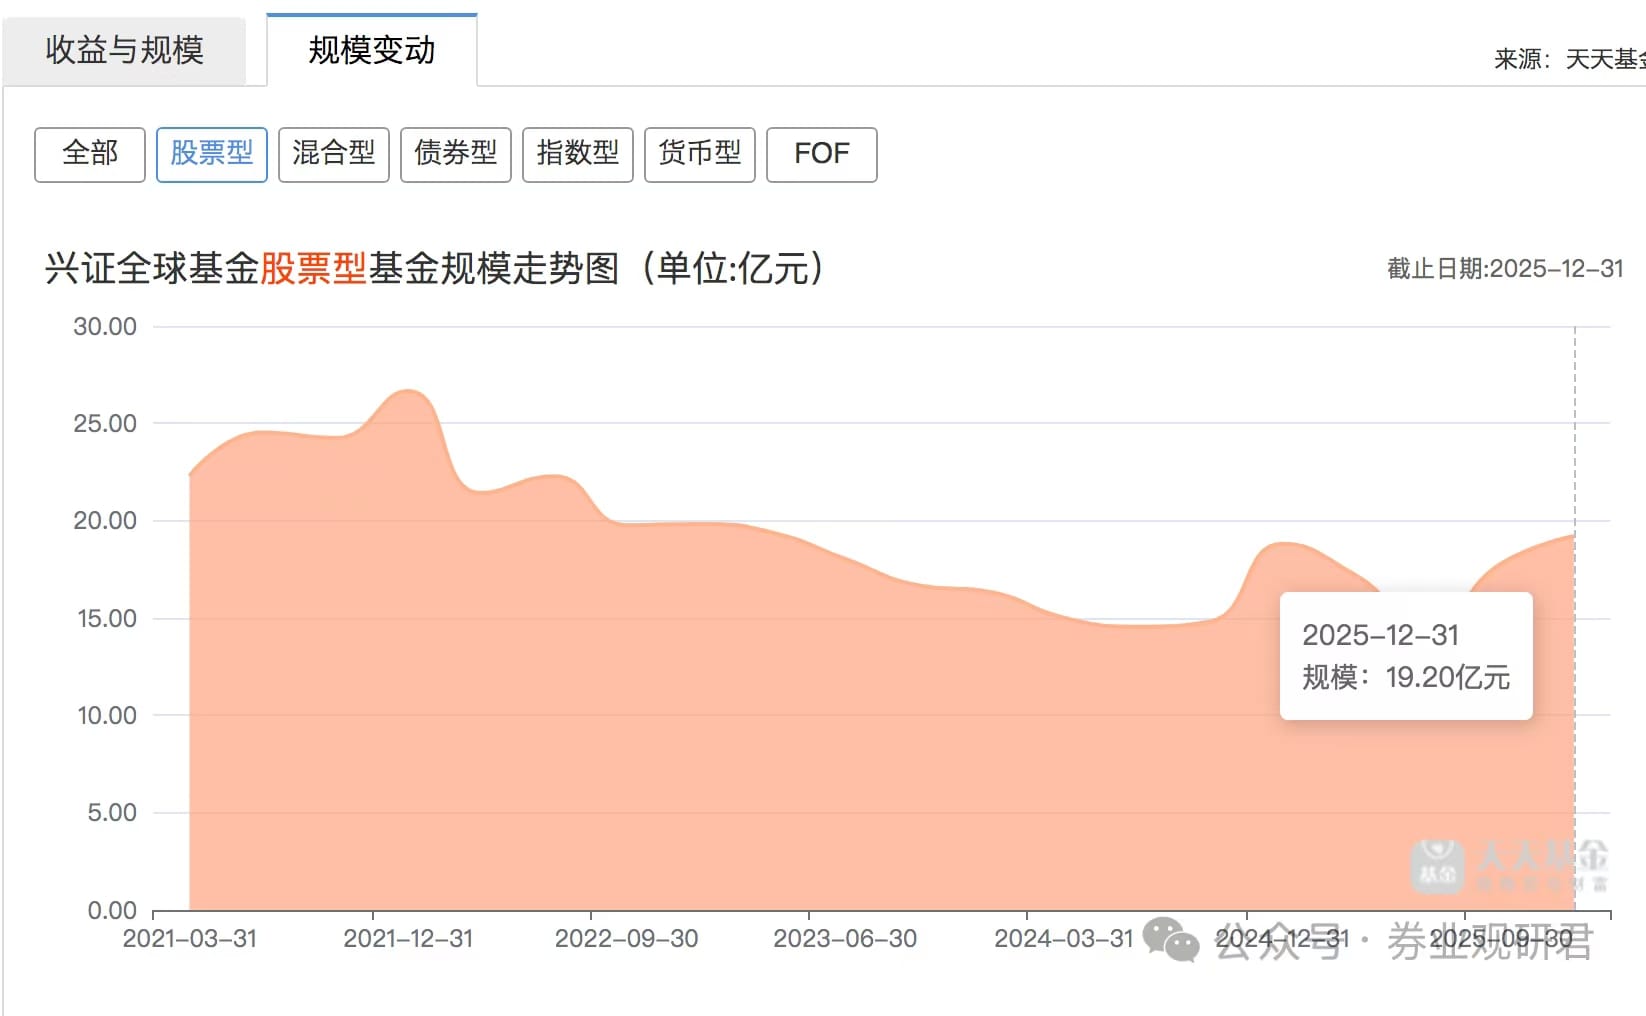The height and width of the screenshot is (1016, 1646).
Task: Click the 来源 天天基金 source text
Action: coord(1568,60)
